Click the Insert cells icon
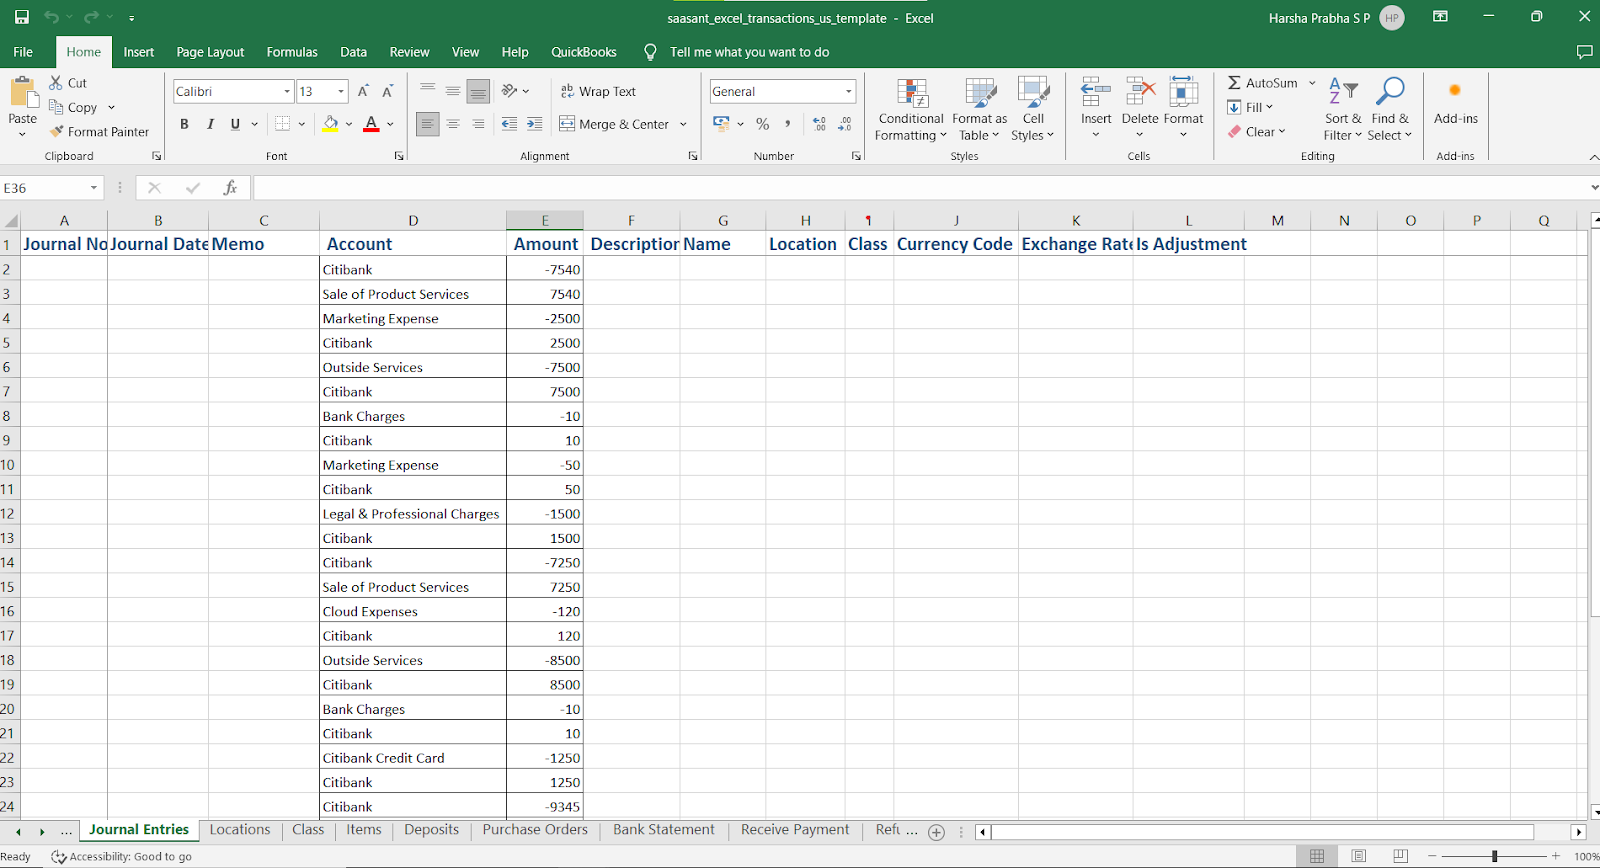The image size is (1600, 868). click(1096, 92)
